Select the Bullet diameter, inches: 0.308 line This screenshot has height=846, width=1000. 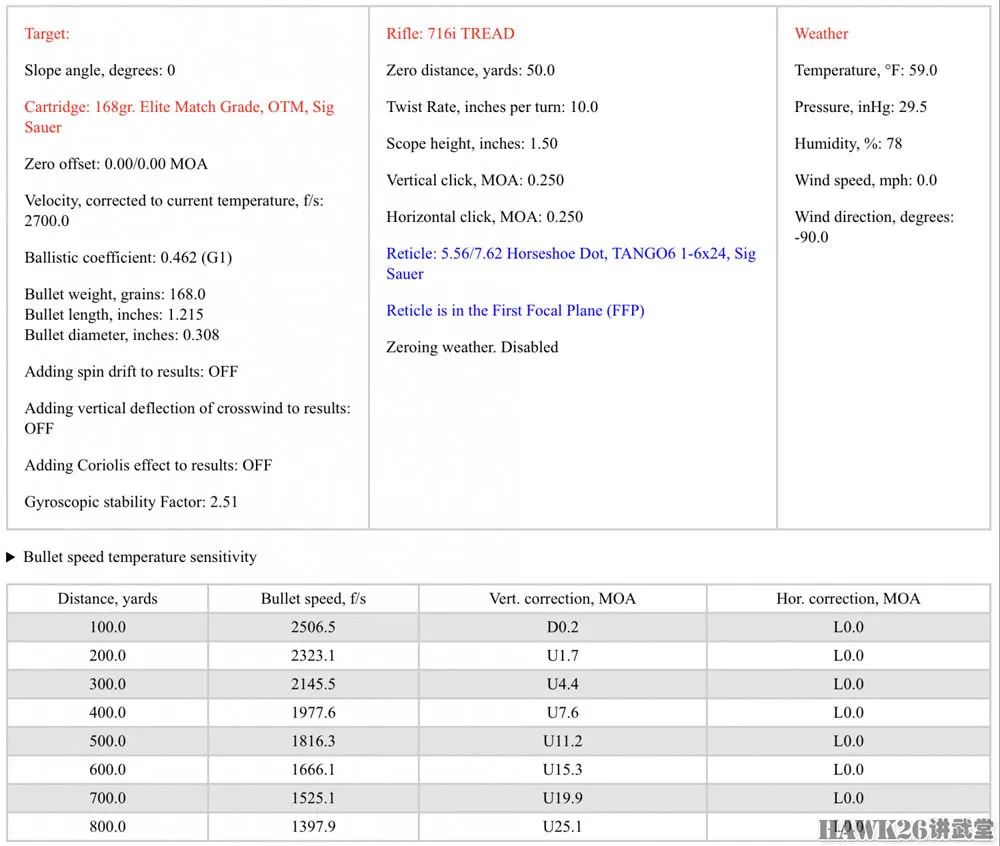pyautogui.click(x=122, y=335)
